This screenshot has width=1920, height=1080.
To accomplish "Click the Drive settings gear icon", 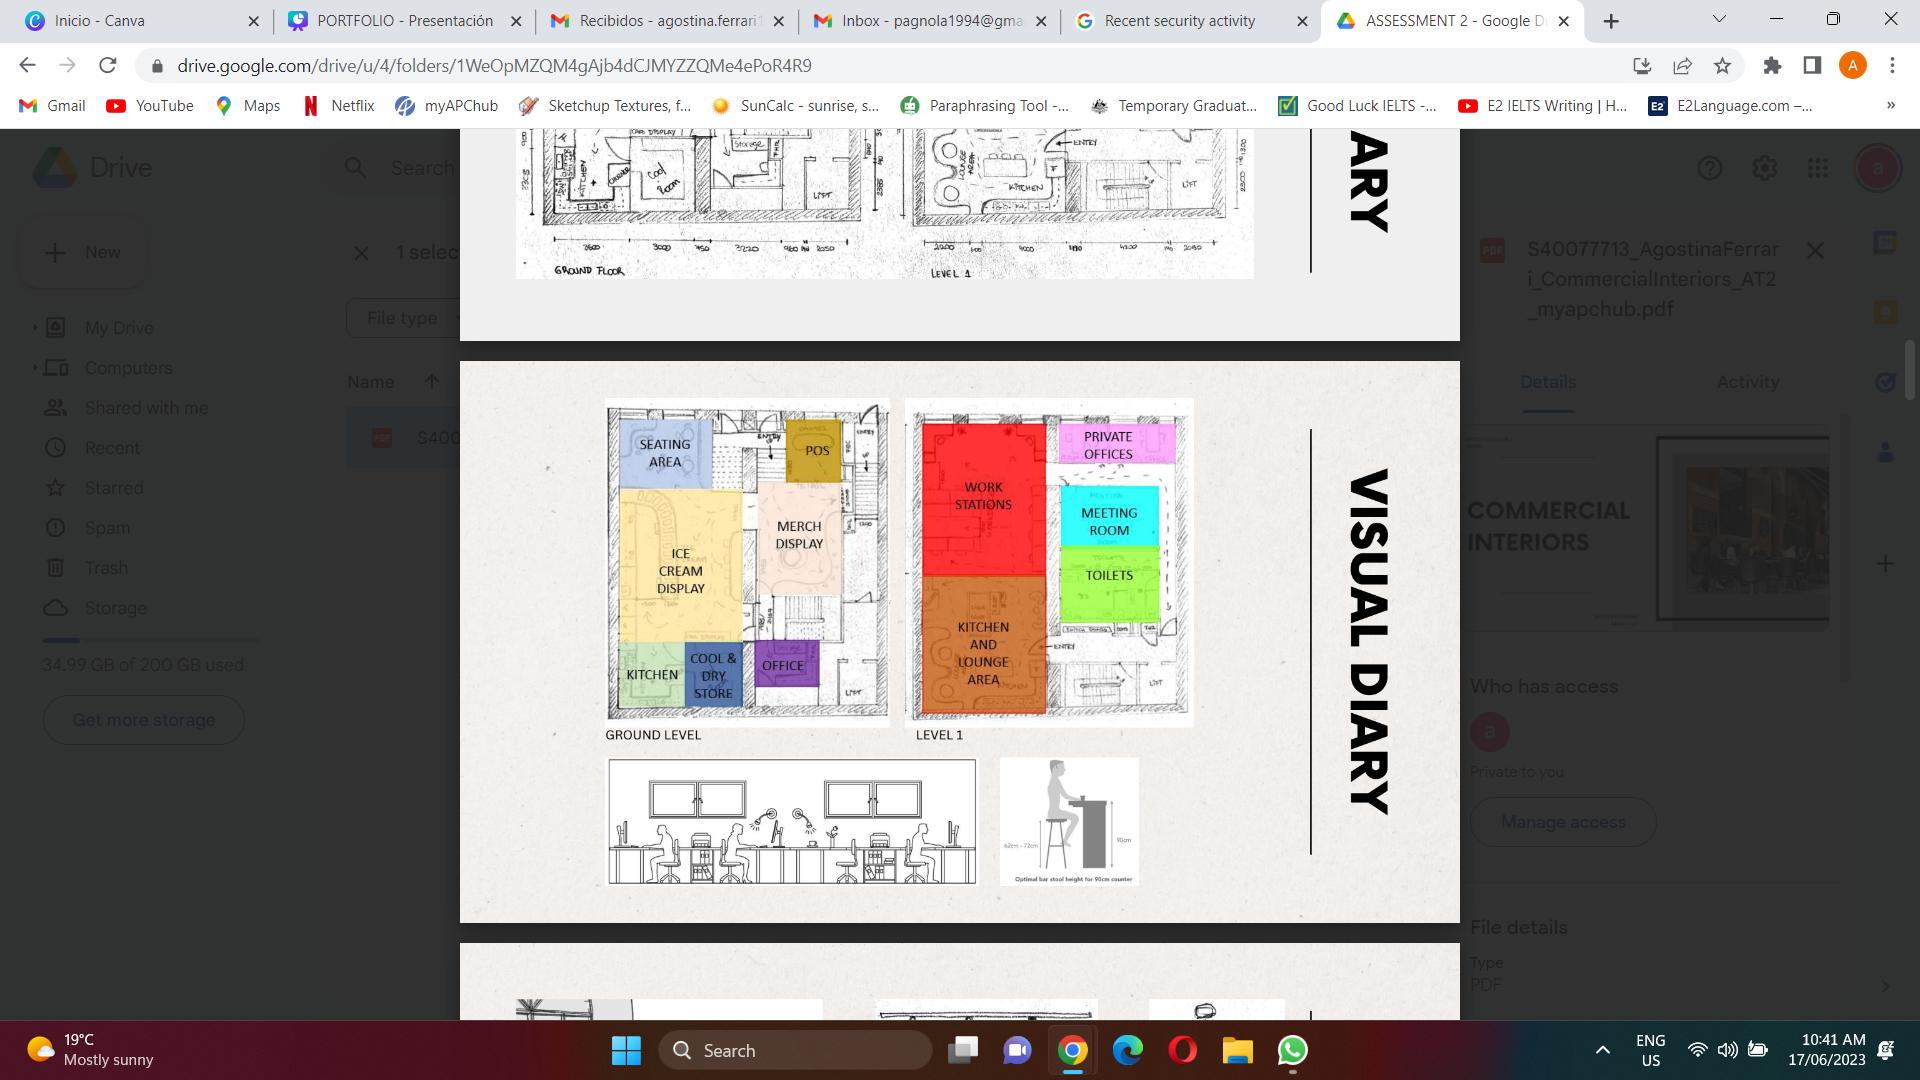I will click(1764, 168).
